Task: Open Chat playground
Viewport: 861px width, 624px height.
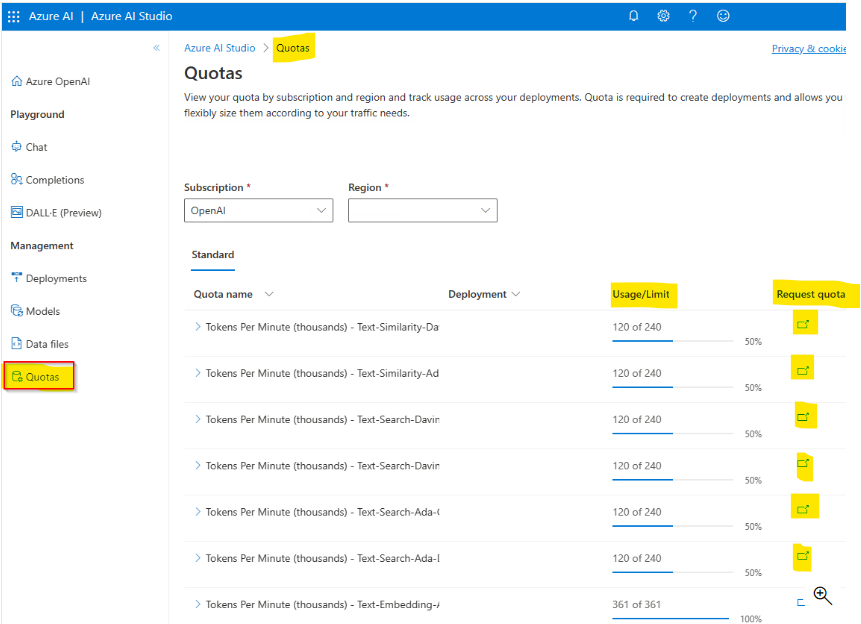Action: tap(29, 147)
